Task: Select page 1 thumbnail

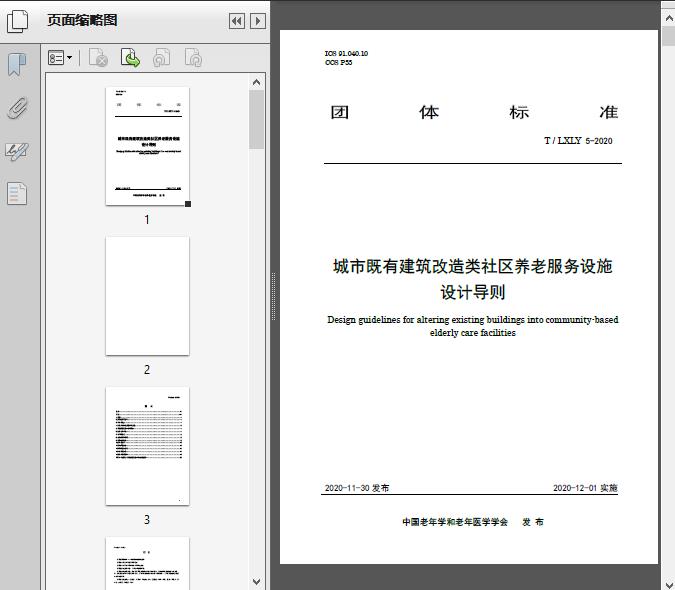Action: pyautogui.click(x=147, y=146)
